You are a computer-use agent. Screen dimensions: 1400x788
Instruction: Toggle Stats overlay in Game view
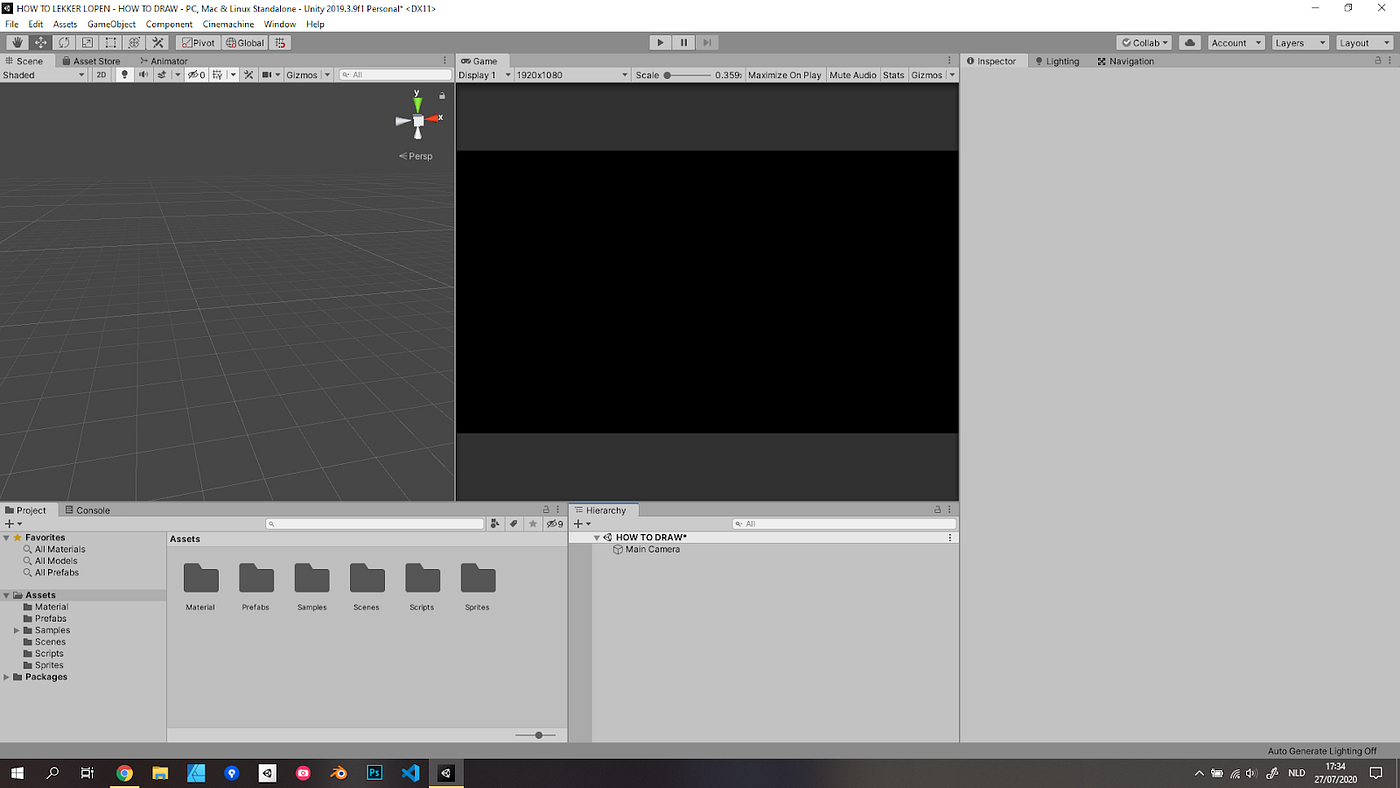[894, 75]
